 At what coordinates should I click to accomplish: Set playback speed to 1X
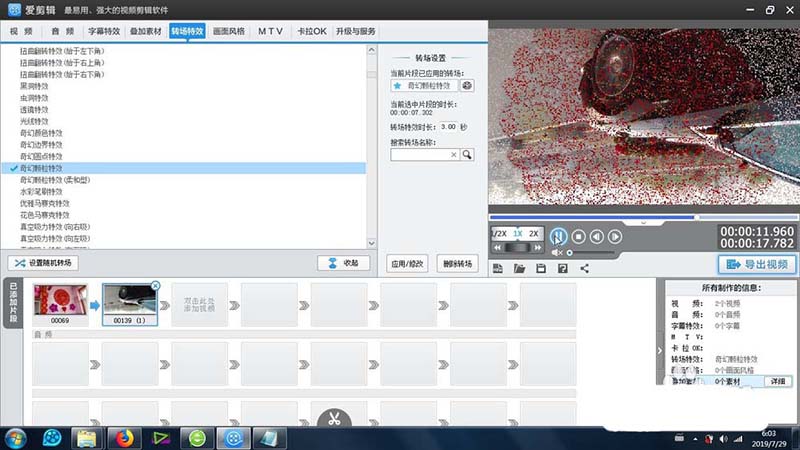[x=518, y=234]
